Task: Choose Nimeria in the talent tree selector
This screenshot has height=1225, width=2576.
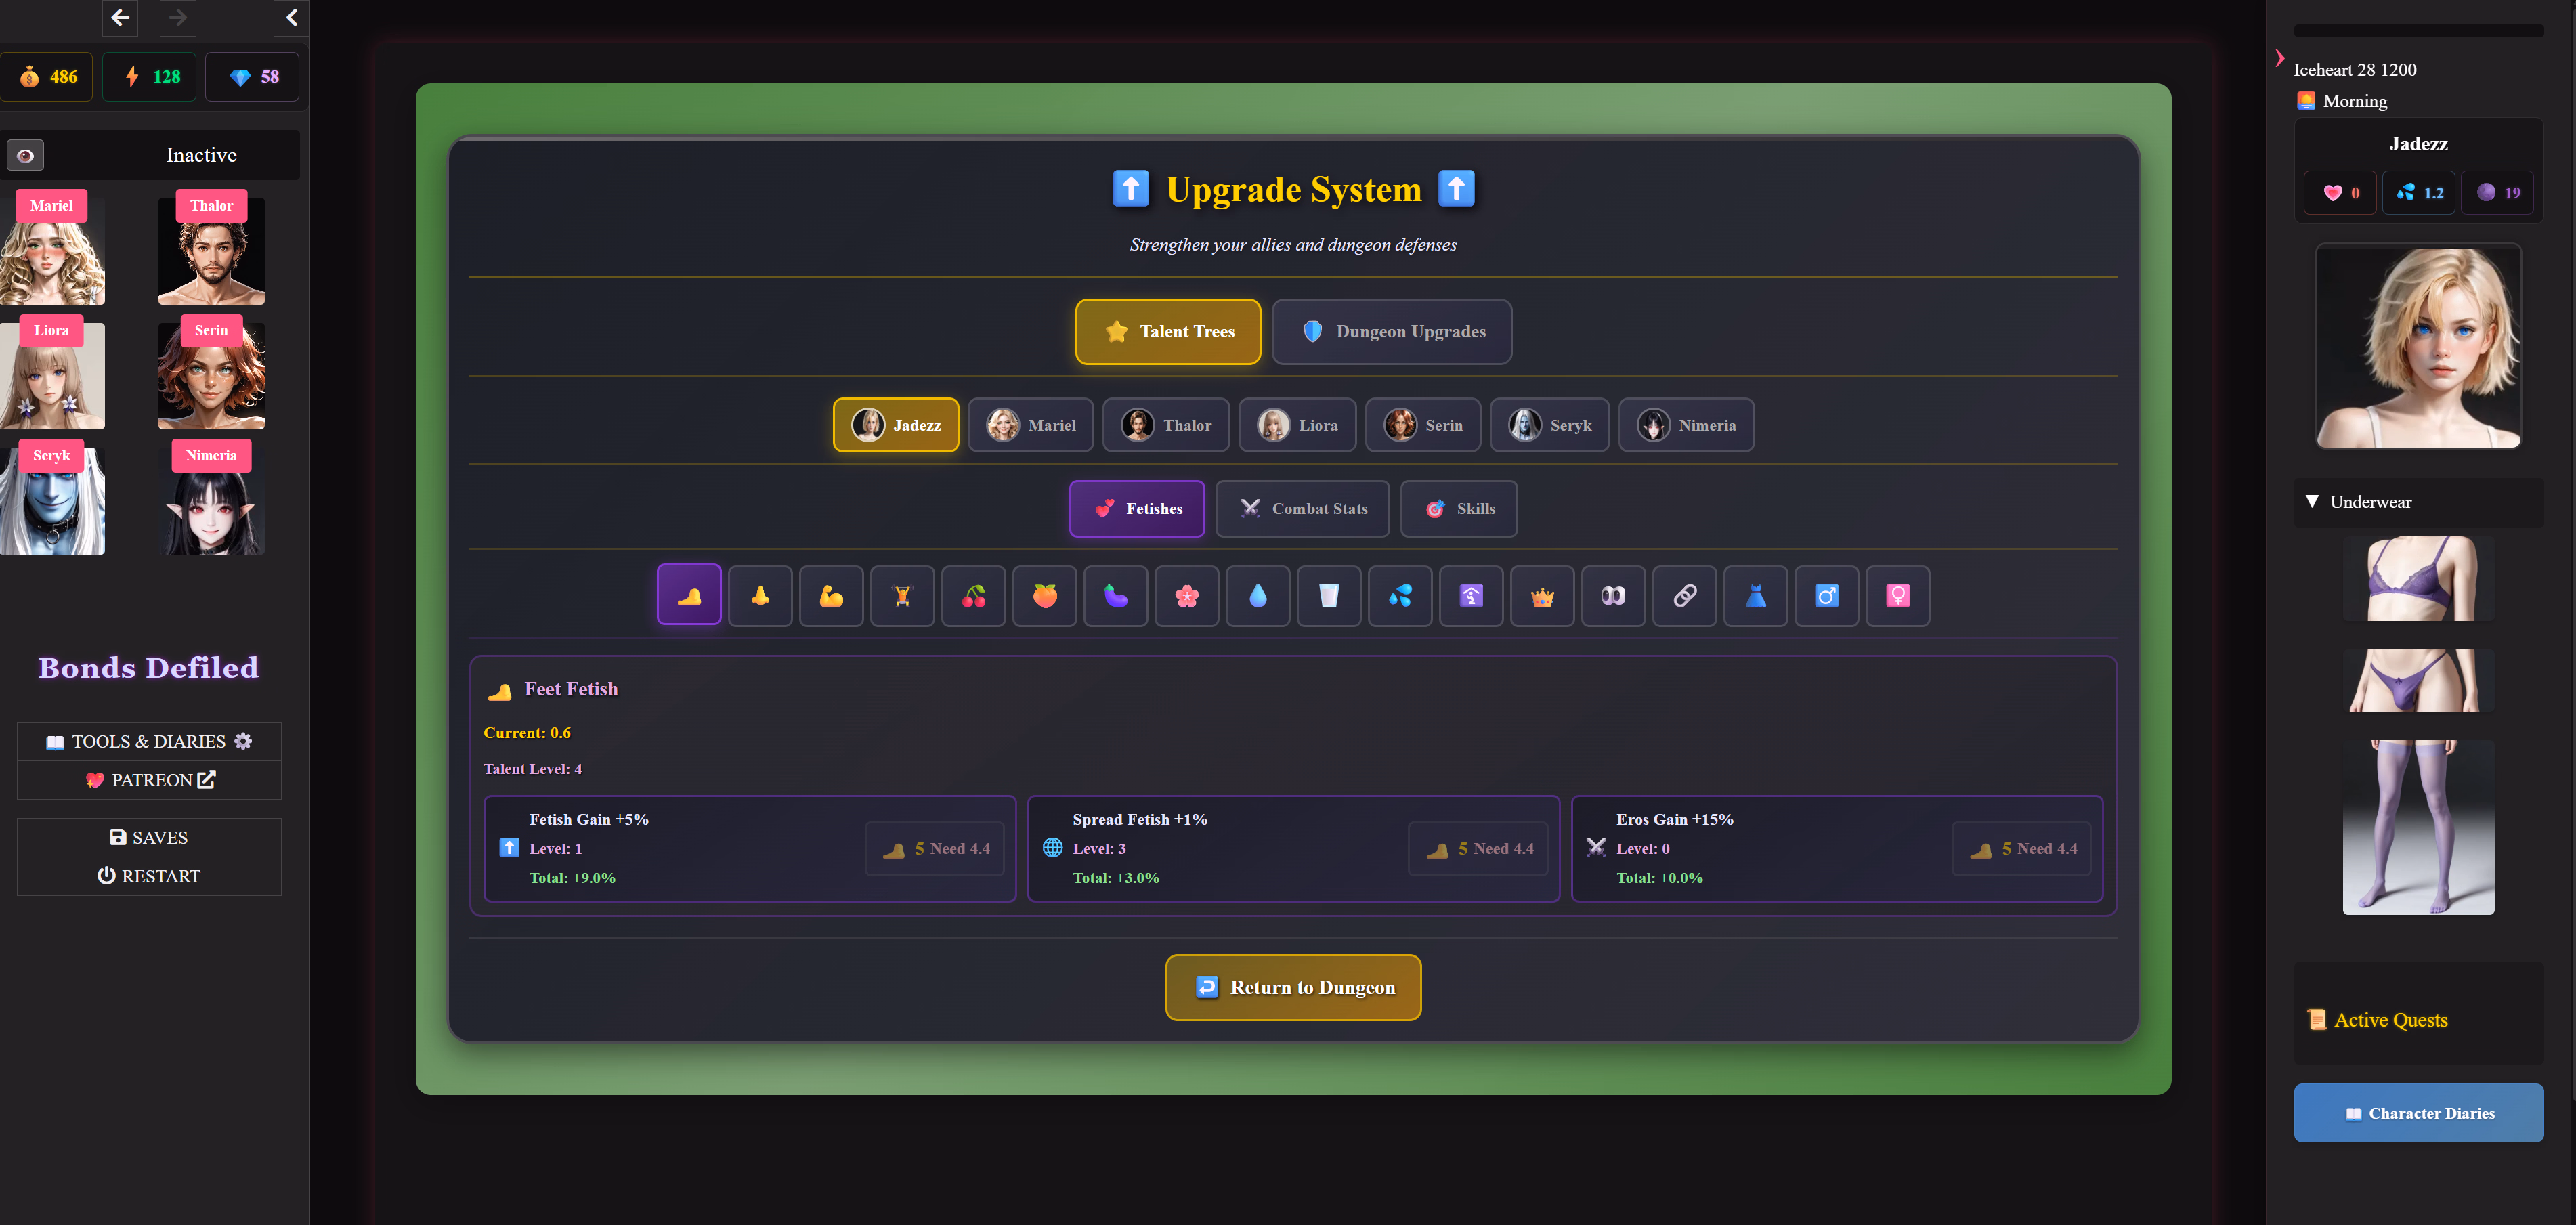Action: [x=1686, y=425]
